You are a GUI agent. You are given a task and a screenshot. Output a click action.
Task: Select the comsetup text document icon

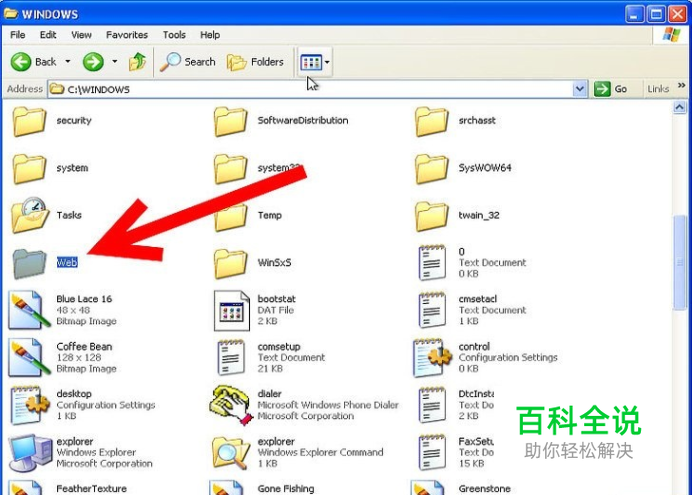tap(231, 357)
